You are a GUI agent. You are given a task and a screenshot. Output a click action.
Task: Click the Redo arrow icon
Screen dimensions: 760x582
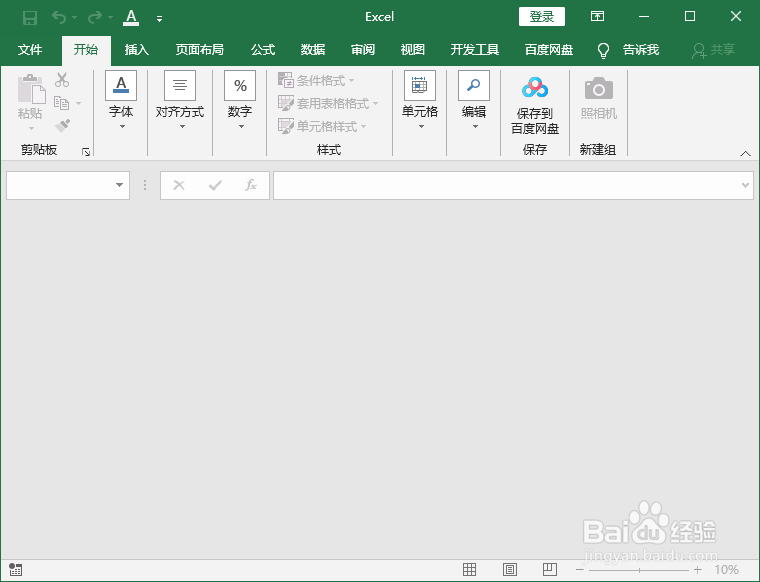coord(95,17)
